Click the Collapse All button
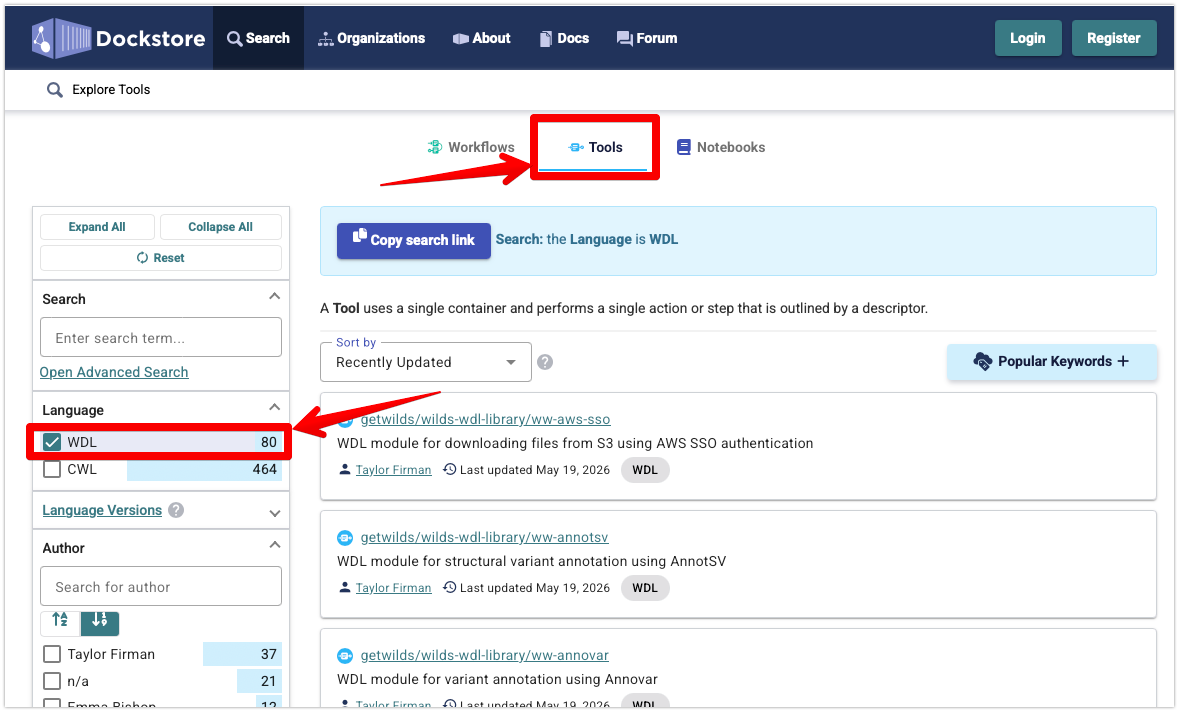The width and height of the screenshot is (1179, 712). [220, 227]
